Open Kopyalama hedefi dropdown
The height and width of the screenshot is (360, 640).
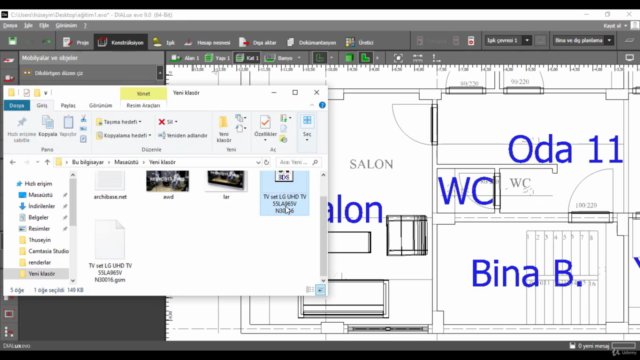(124, 135)
